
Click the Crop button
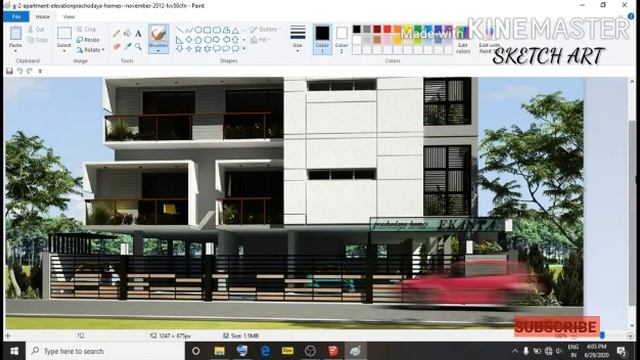coord(86,29)
